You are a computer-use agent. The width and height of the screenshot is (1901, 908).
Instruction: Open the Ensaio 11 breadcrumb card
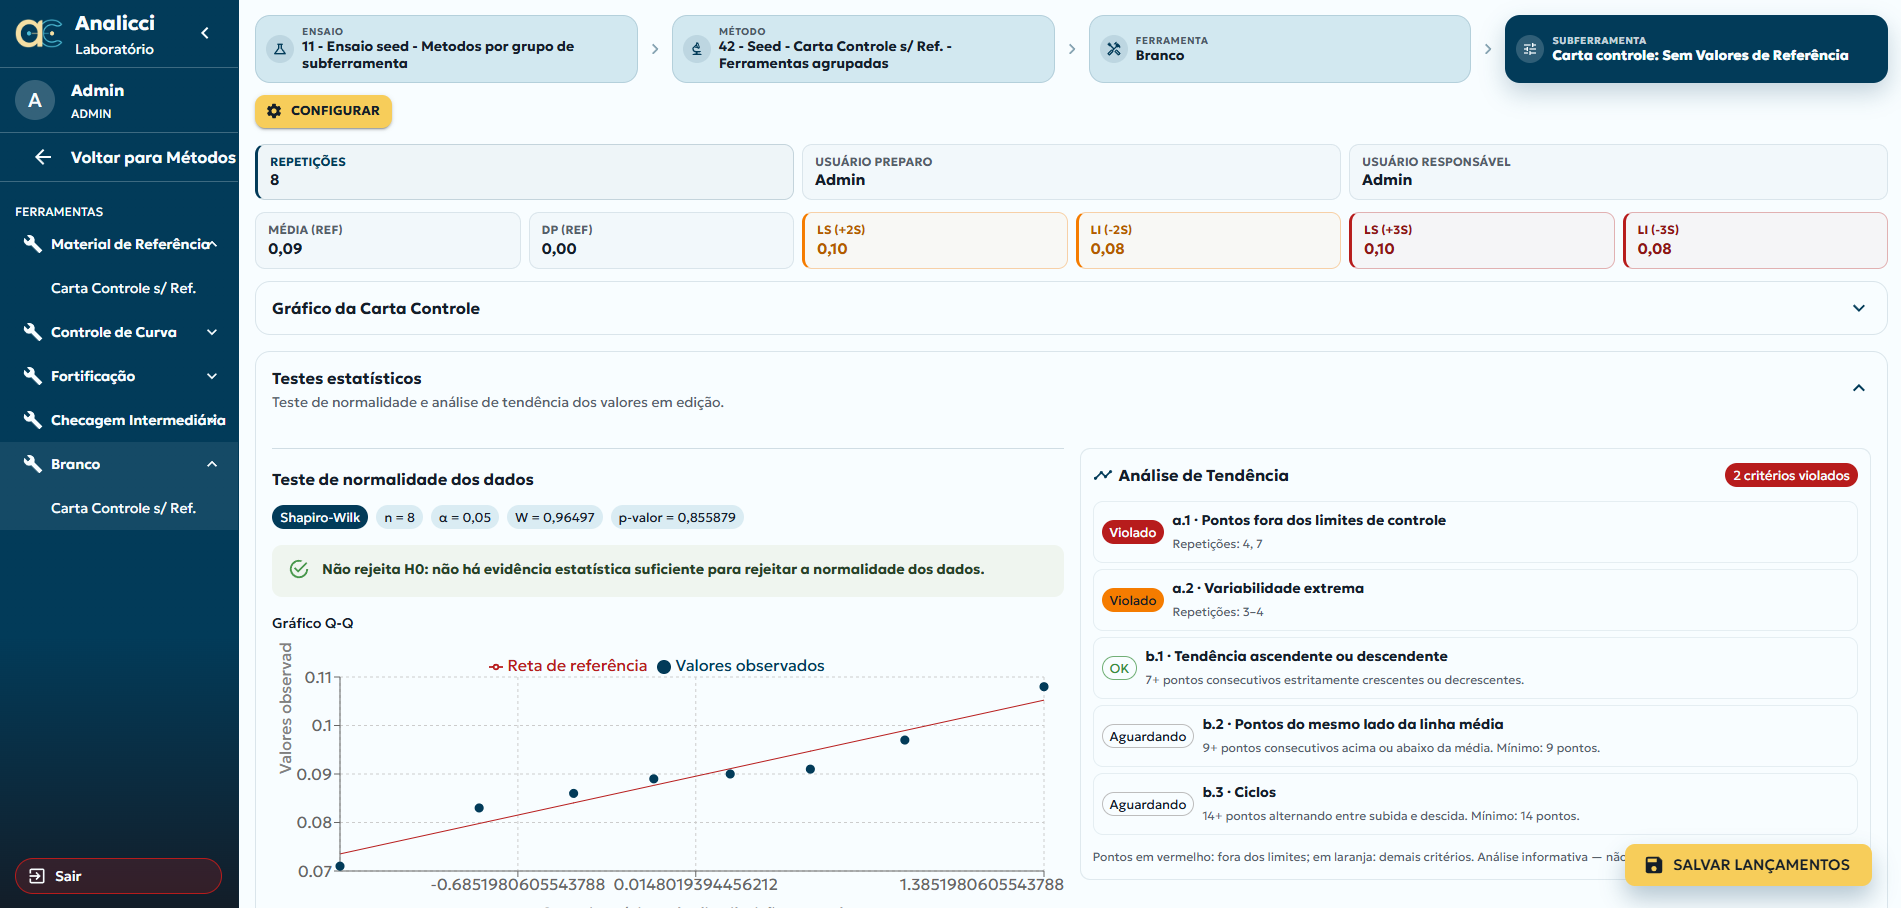pos(446,48)
